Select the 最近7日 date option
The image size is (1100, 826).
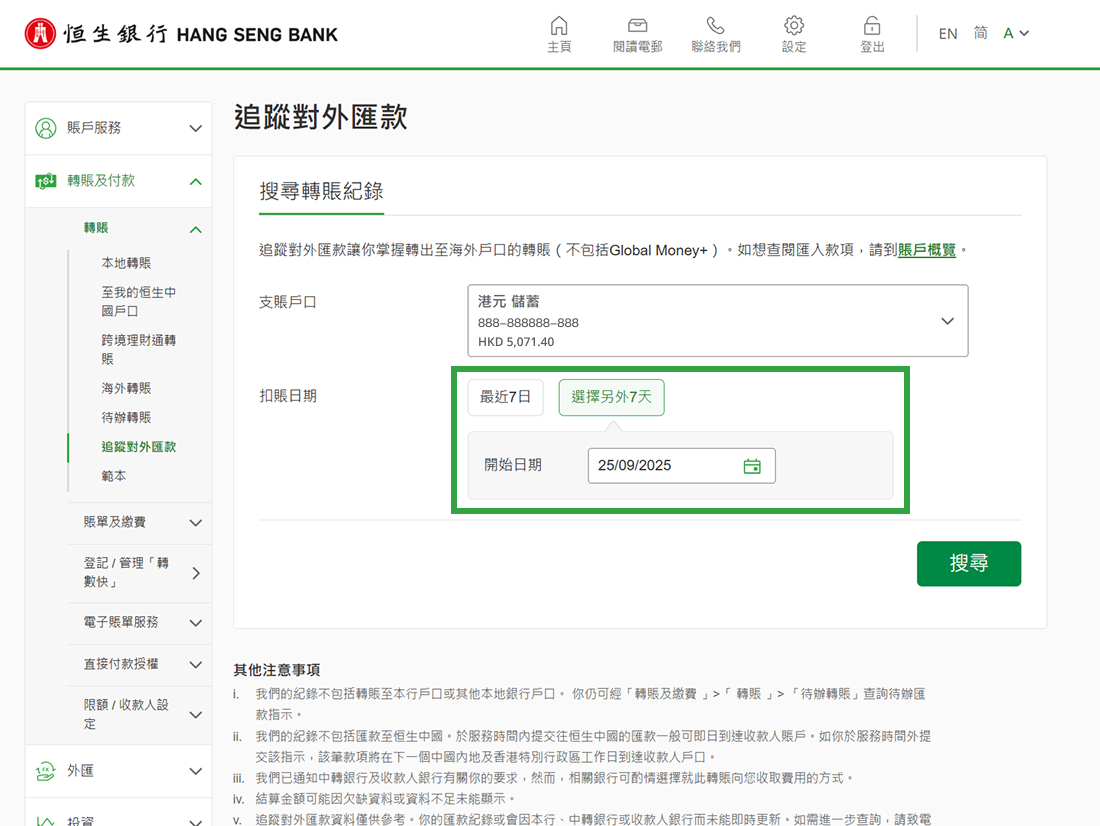[x=505, y=397]
